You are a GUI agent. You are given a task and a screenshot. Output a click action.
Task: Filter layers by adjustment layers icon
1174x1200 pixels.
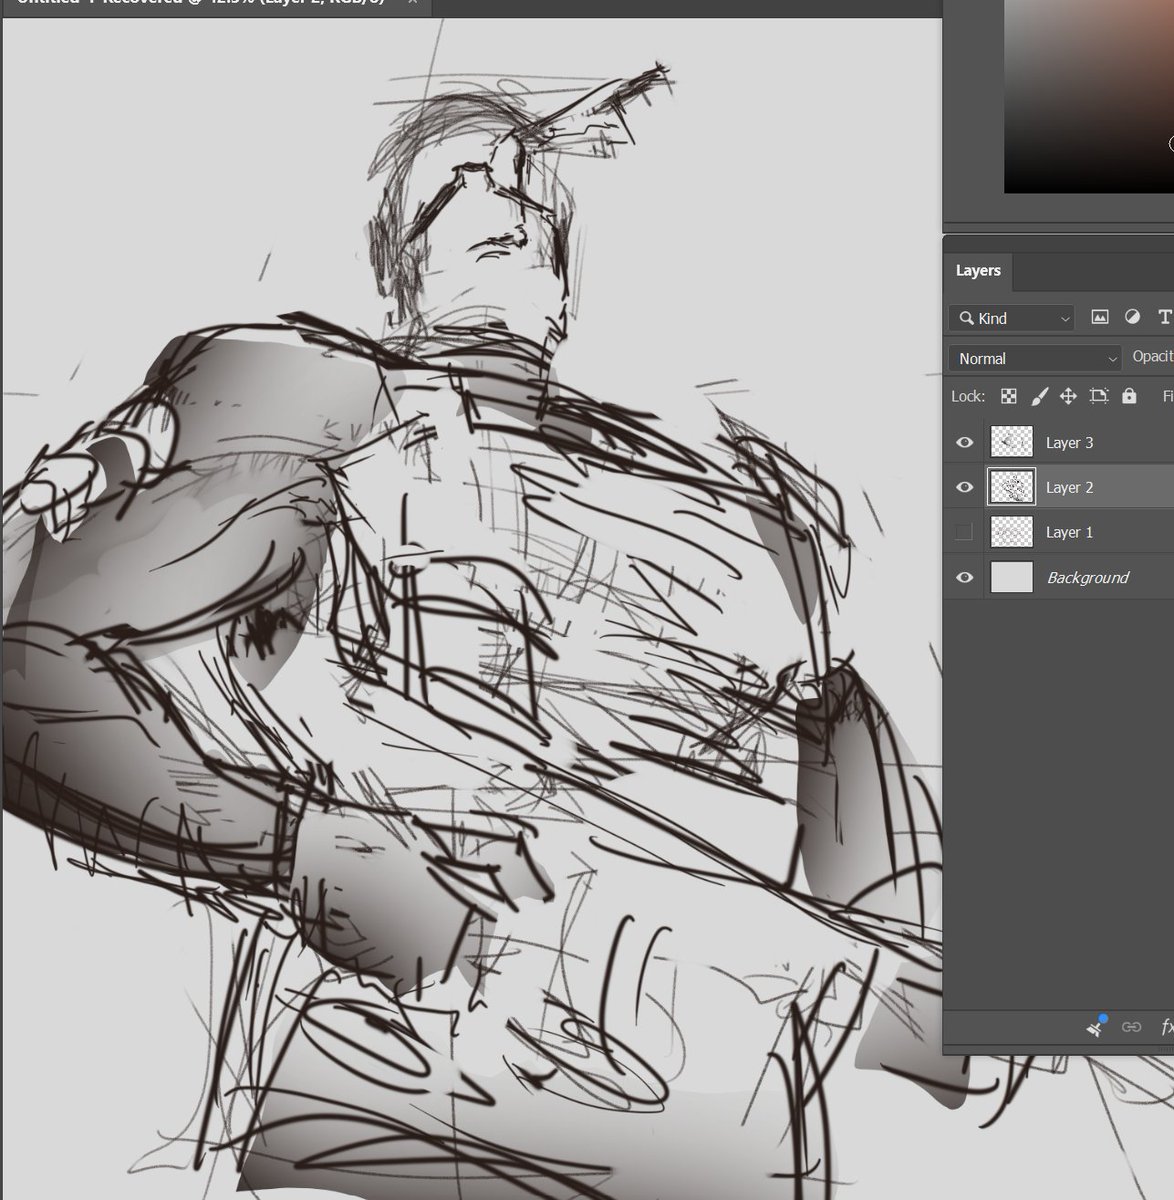tap(1132, 317)
